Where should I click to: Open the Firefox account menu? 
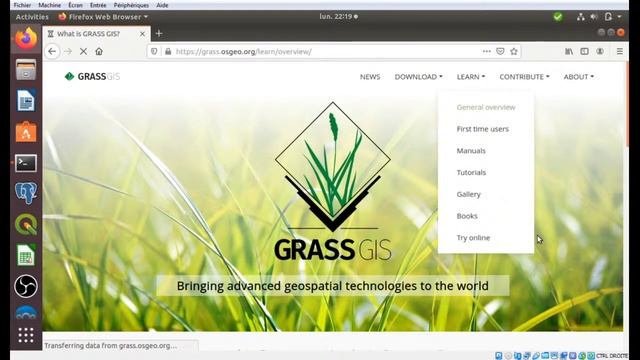(x=600, y=51)
